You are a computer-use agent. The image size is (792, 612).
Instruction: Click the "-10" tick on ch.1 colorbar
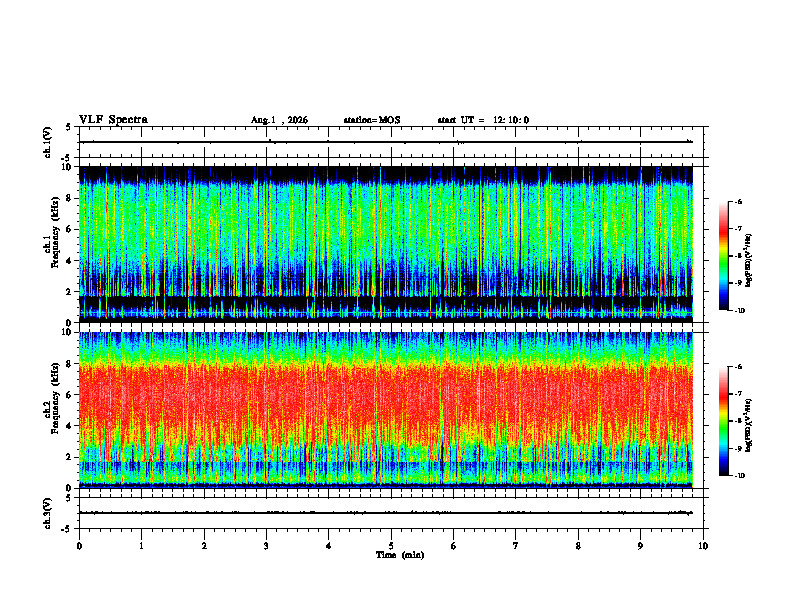(740, 311)
